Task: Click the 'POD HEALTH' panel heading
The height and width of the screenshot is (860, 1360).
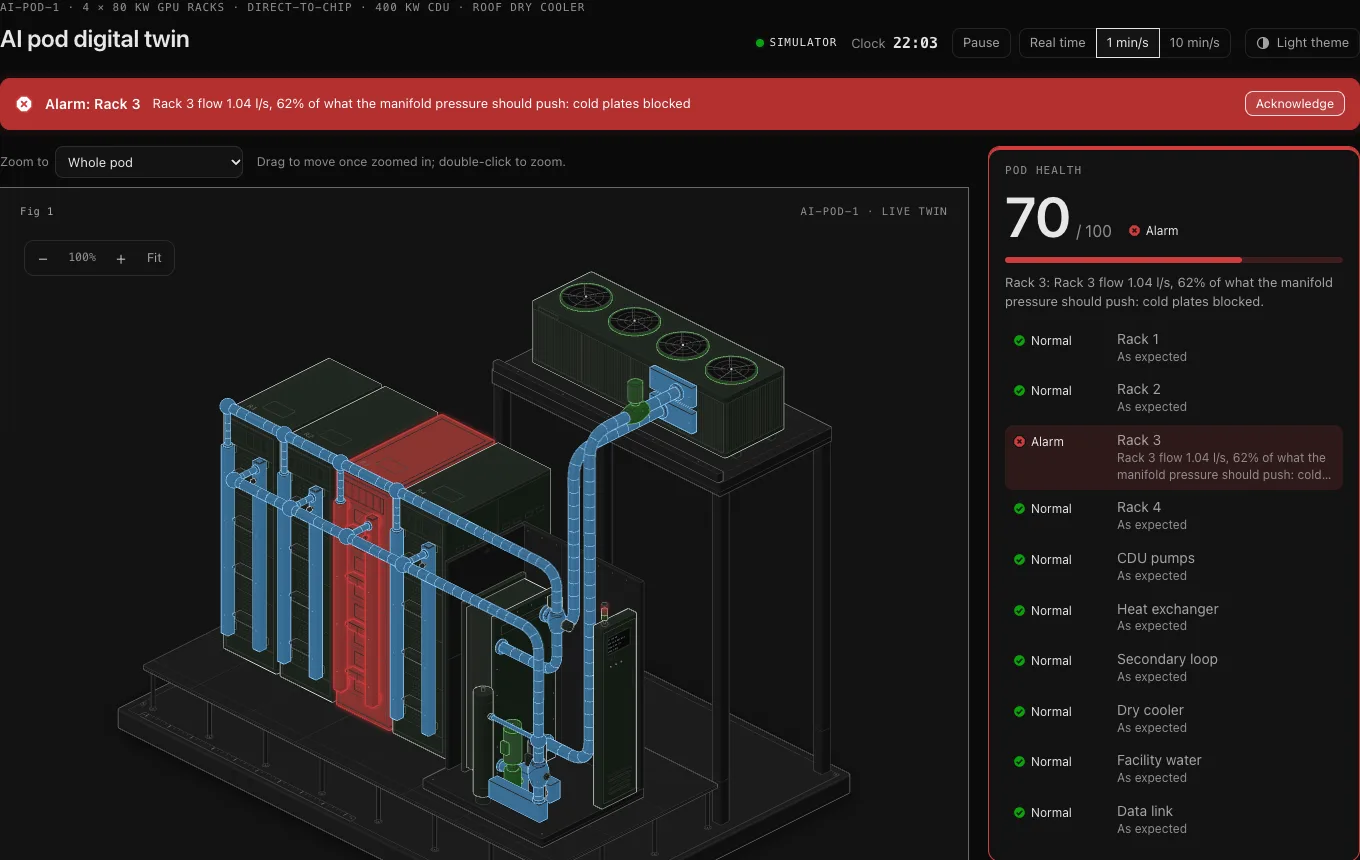Action: 1043,170
